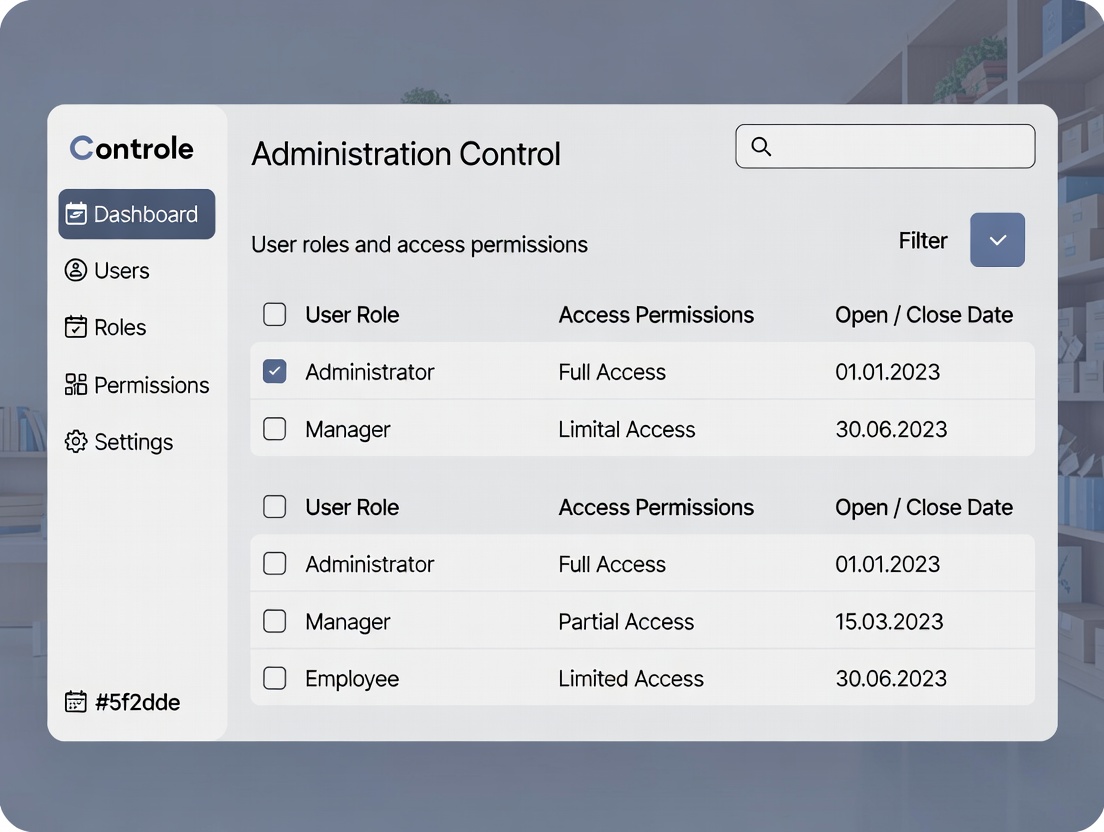Click the Users profile icon

coord(76,271)
